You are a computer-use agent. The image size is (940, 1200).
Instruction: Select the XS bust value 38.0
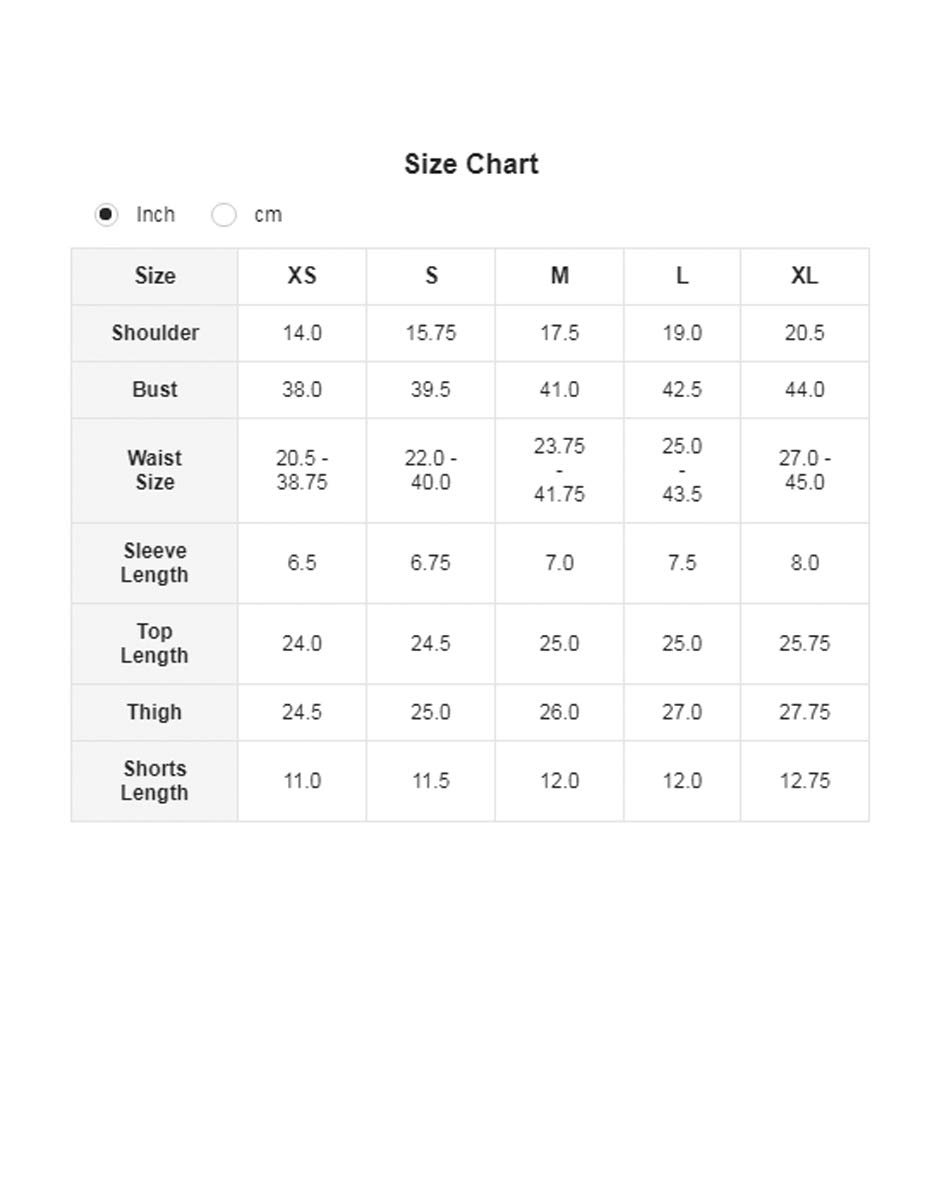pyautogui.click(x=302, y=390)
